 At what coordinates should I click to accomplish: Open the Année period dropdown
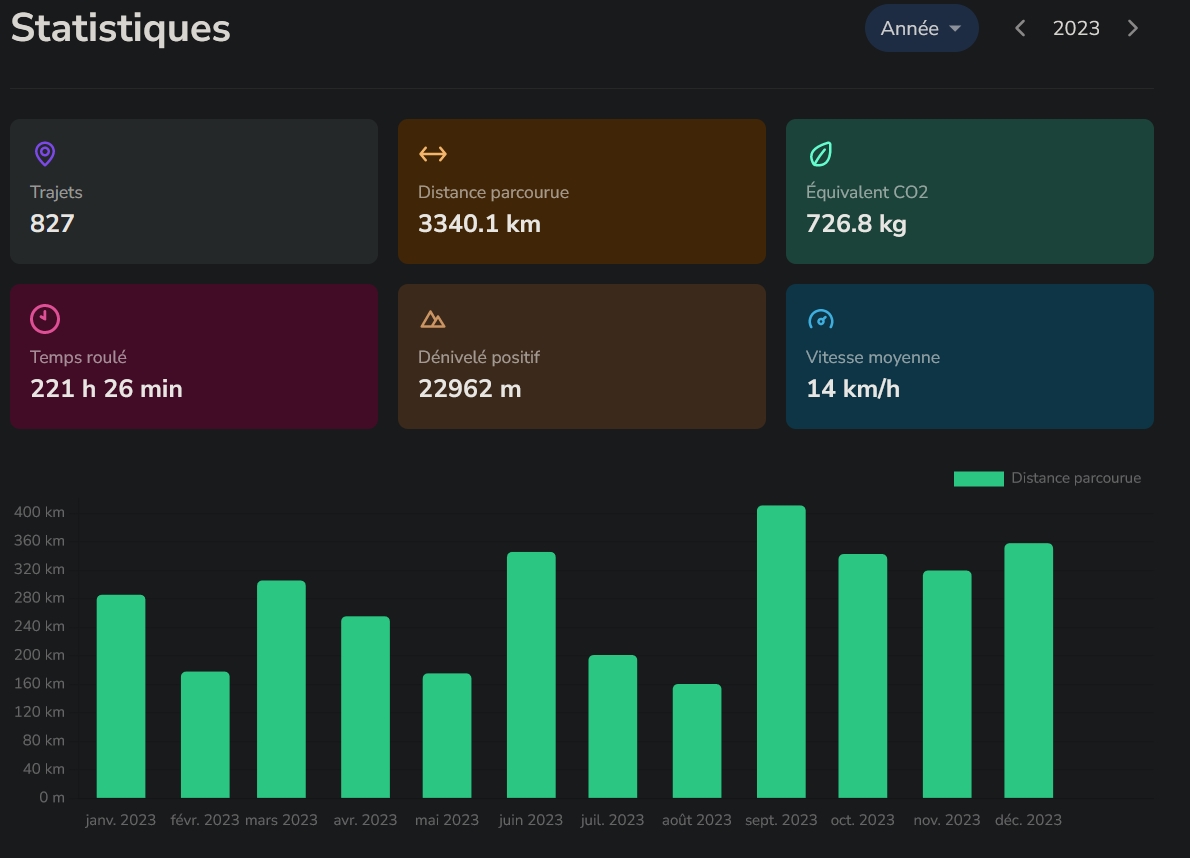pos(921,28)
